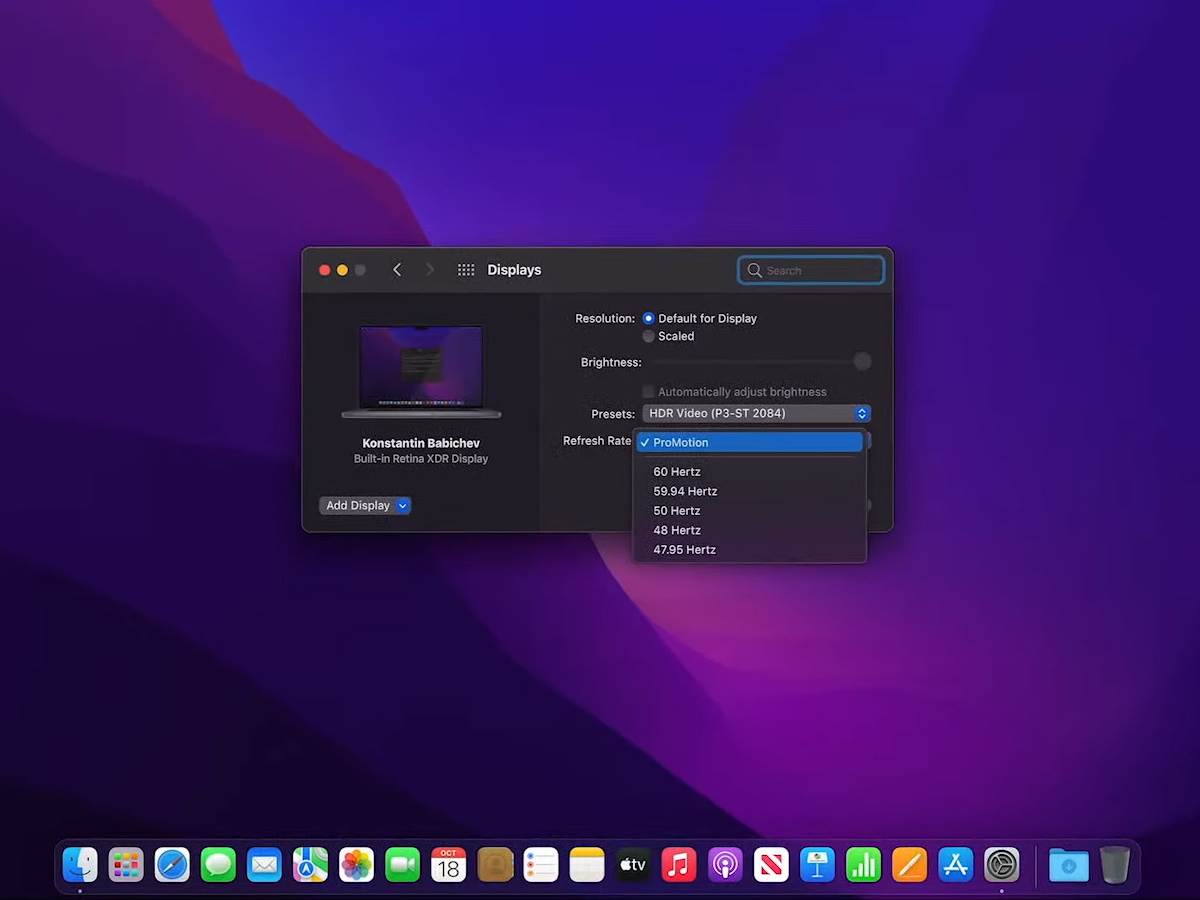Enable Automatically adjust brightness
The image size is (1200, 900).
(648, 391)
